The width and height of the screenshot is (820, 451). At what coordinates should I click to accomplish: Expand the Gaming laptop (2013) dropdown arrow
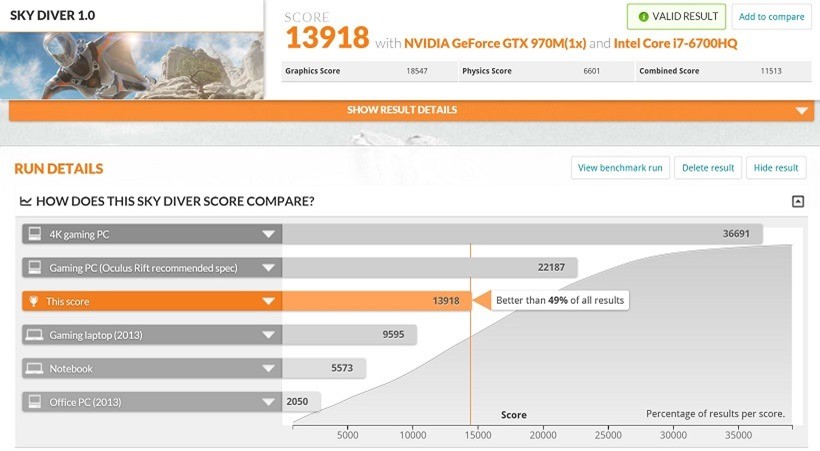(268, 335)
